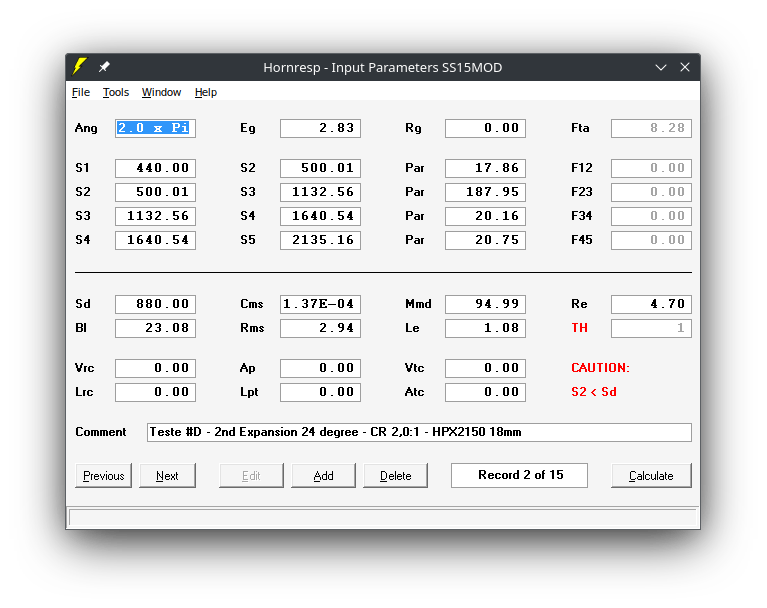
Task: Click the S3 field in the third segment row
Action: tap(156, 216)
